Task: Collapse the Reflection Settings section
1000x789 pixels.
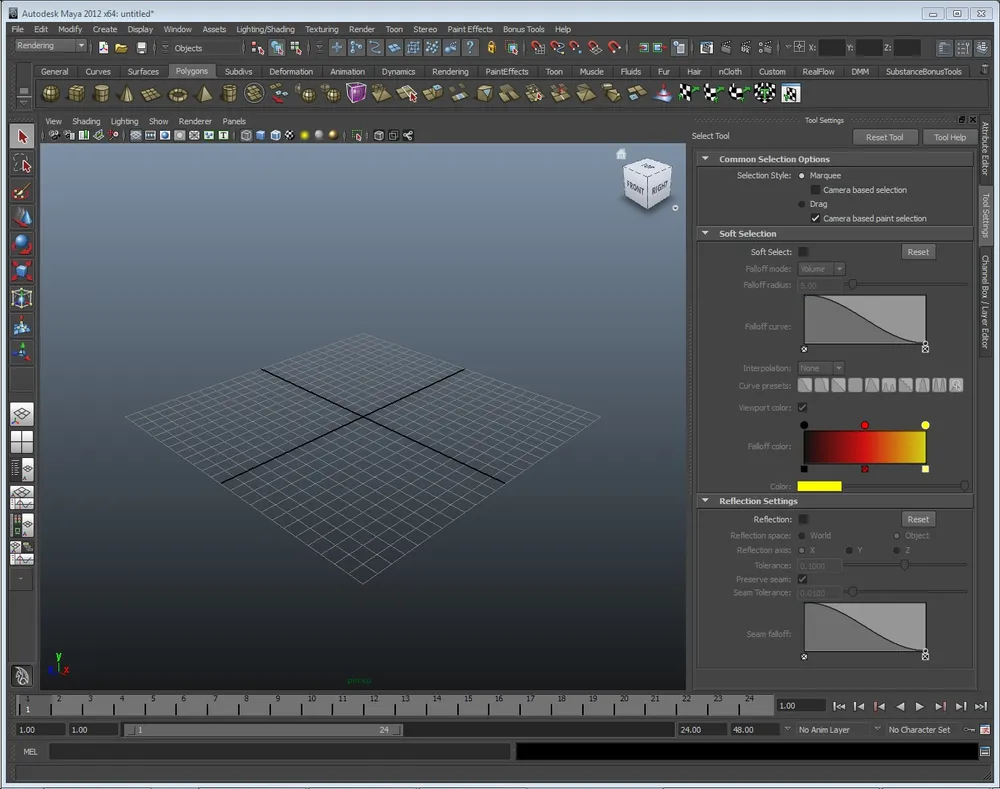Action: 704,501
